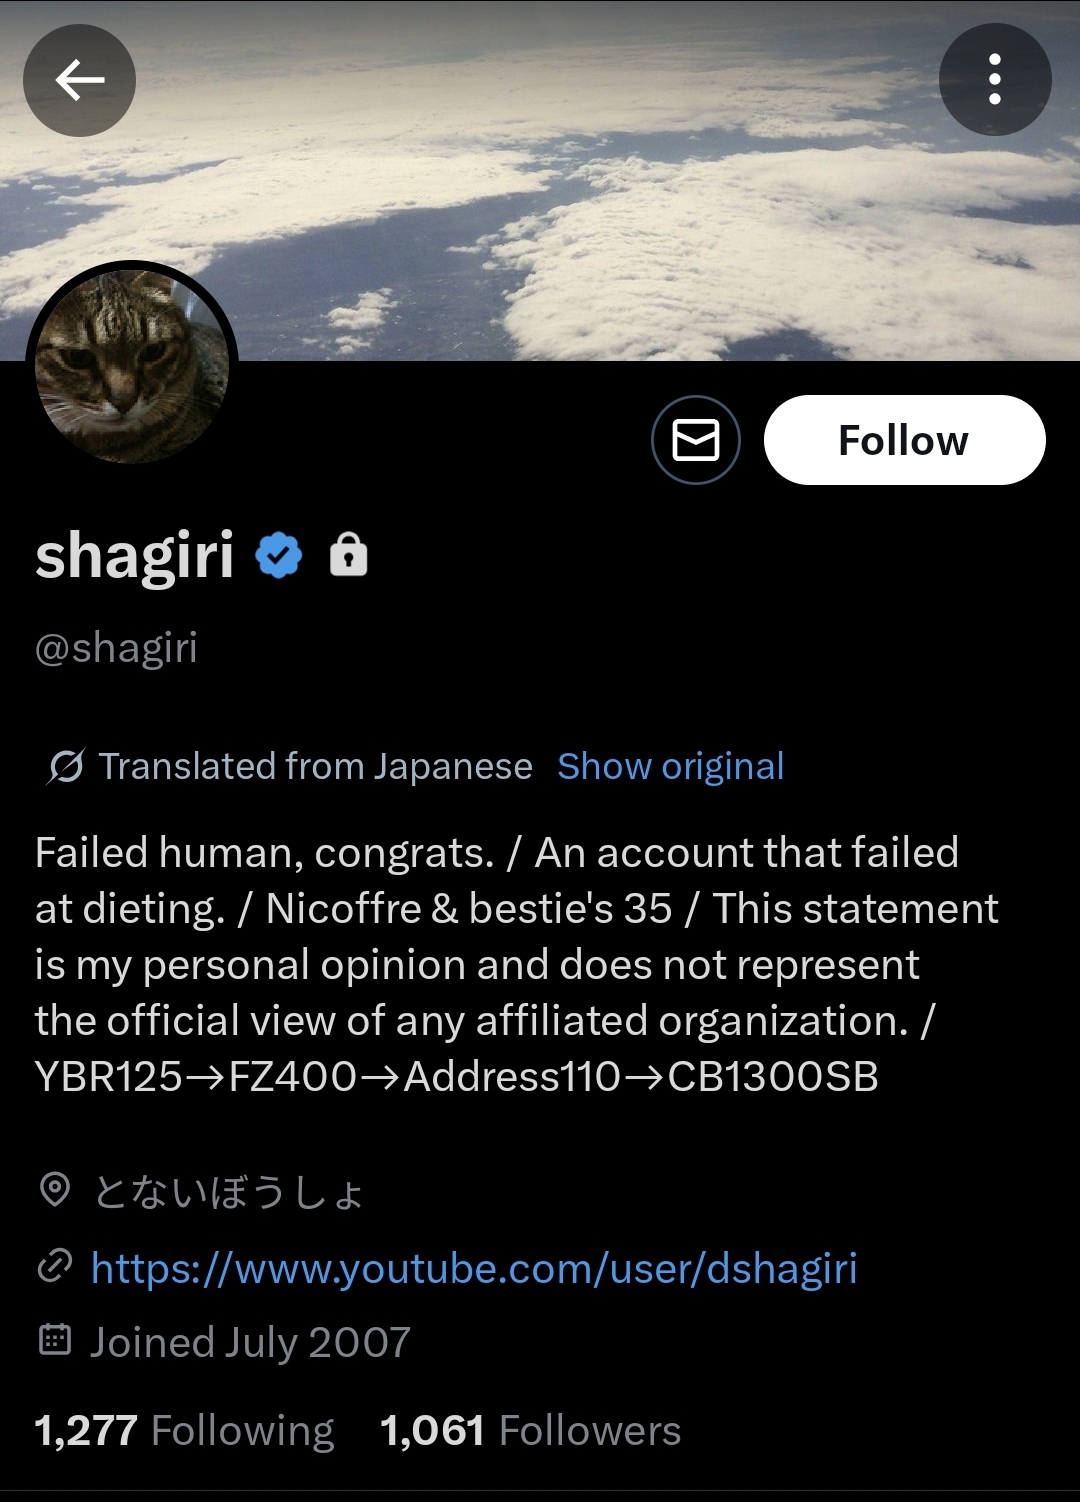
Task: Tap the calendar joined-date icon
Action: click(x=55, y=1339)
